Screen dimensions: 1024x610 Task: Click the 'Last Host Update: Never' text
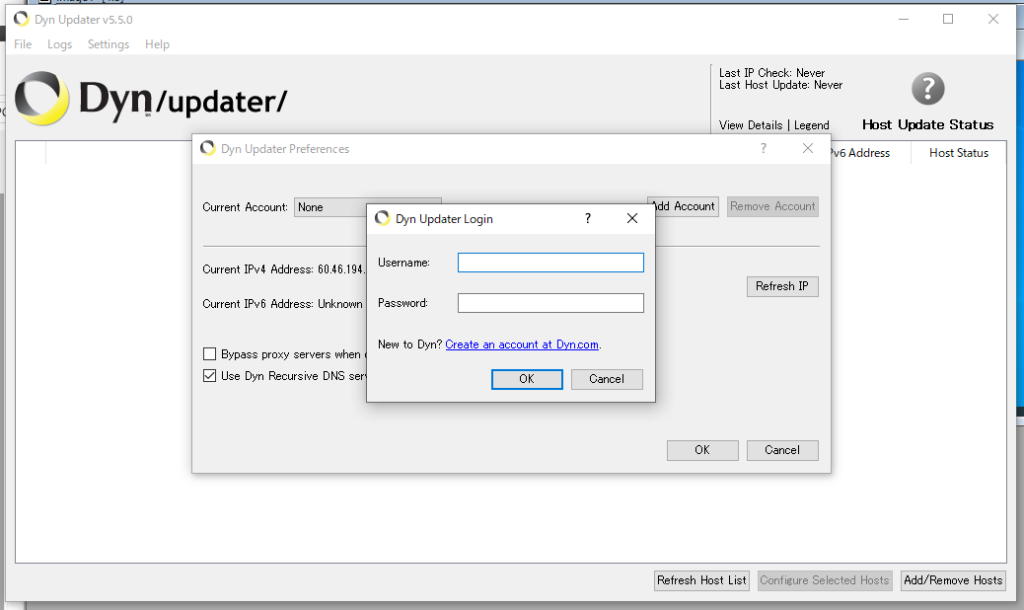[x=781, y=85]
